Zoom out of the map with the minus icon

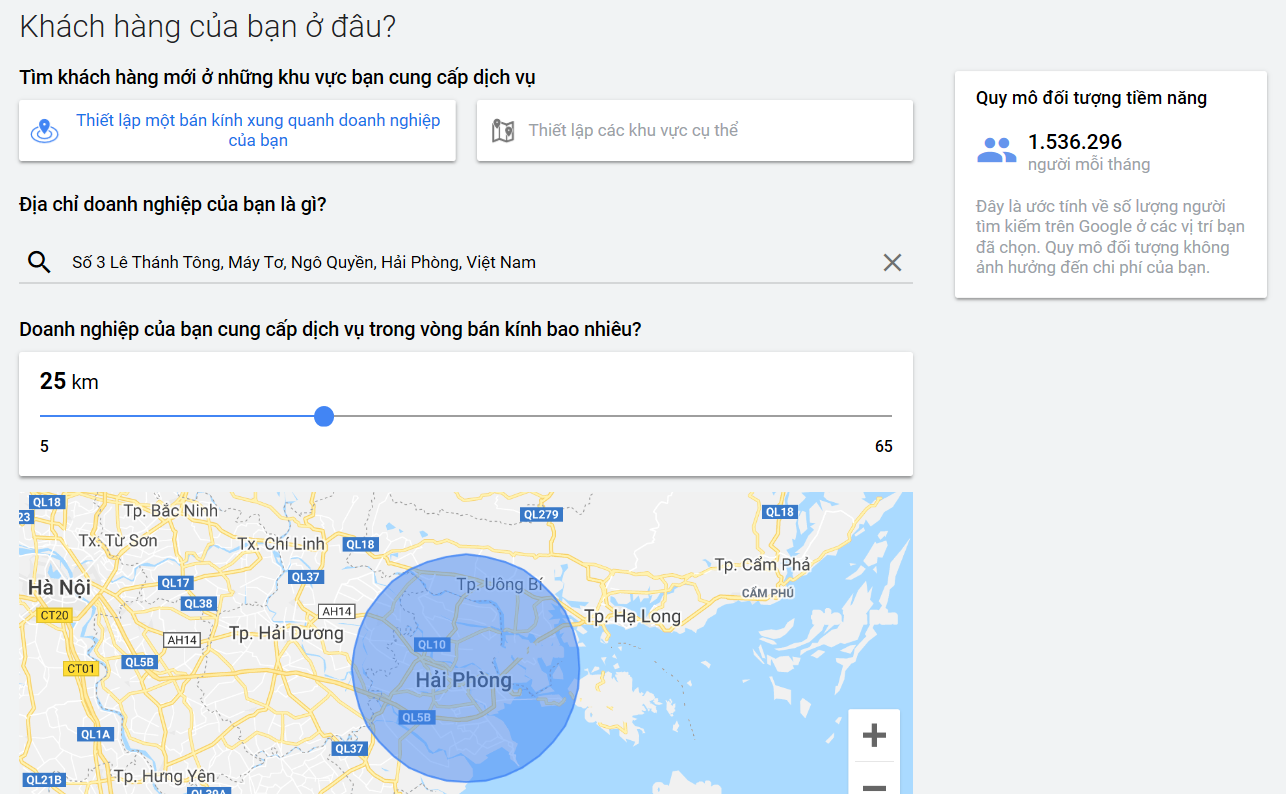(874, 786)
